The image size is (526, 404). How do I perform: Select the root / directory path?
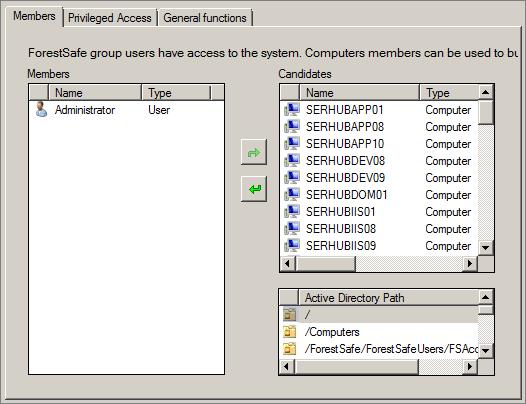point(378,314)
